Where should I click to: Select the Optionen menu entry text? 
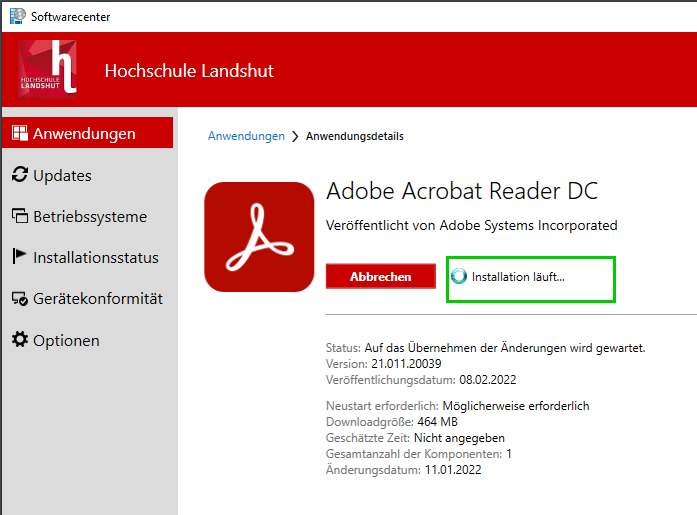(66, 340)
